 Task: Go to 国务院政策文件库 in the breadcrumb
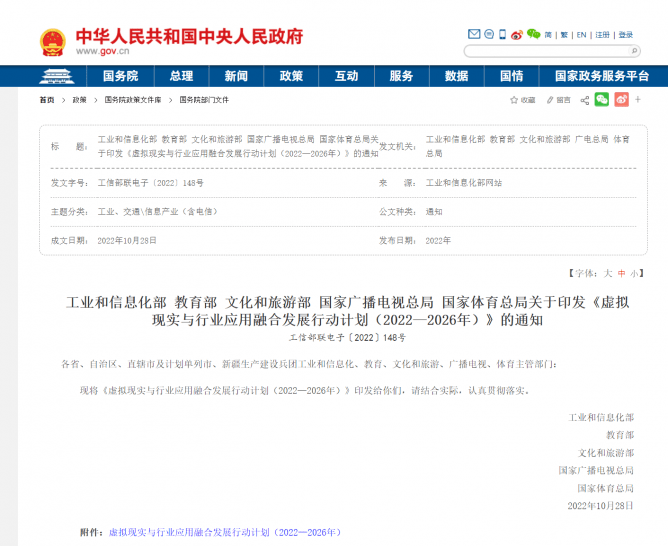pyautogui.click(x=133, y=100)
